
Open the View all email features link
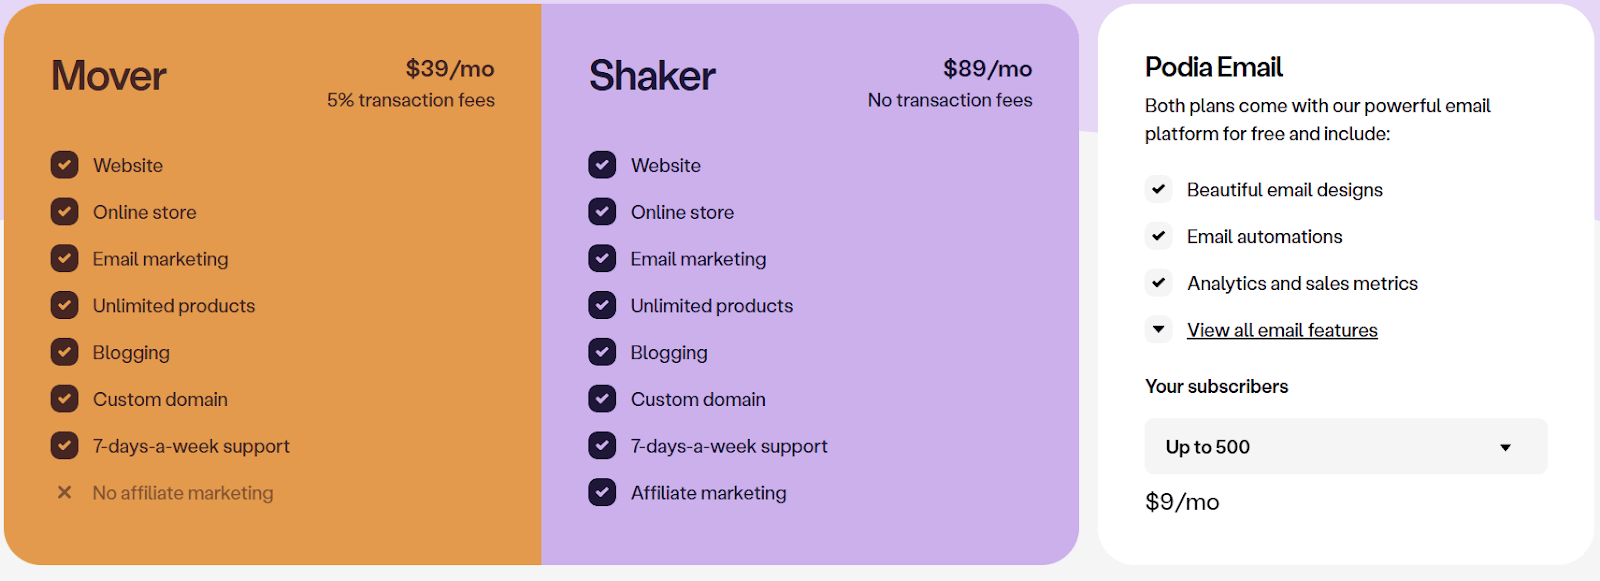click(x=1282, y=330)
